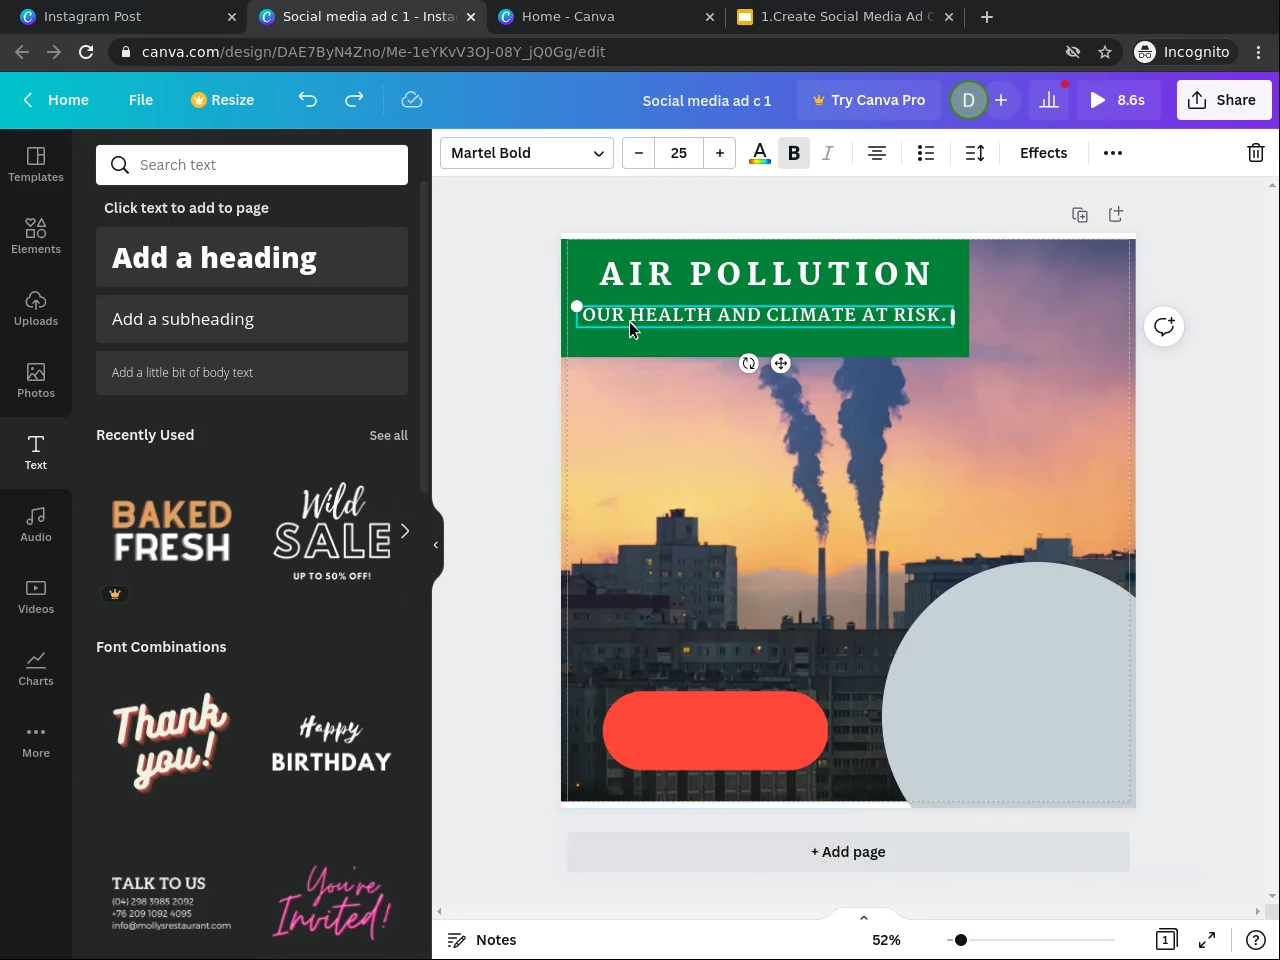Open the Videos panel
Screen dimensions: 1280x960
pos(36,596)
